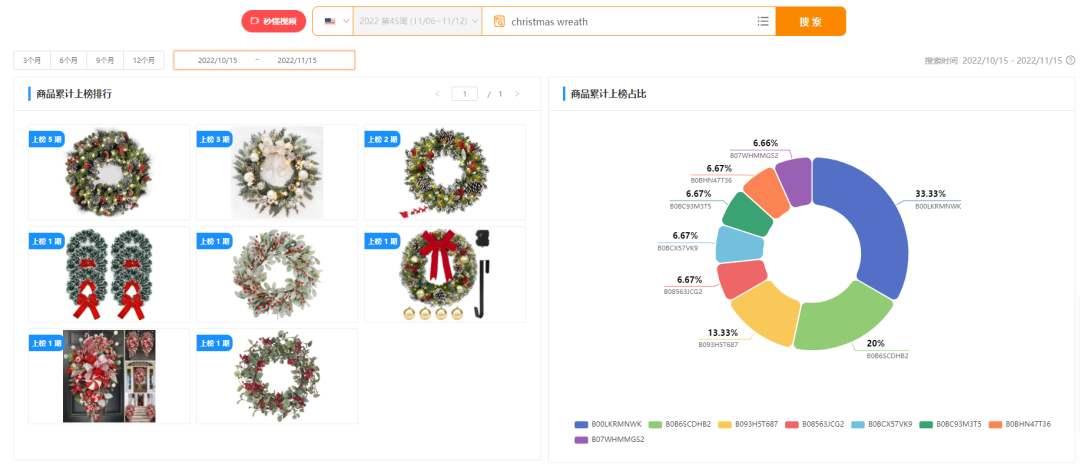Click the blue 33.33% donut segment
The width and height of the screenshot is (1080, 469).
tap(875, 220)
